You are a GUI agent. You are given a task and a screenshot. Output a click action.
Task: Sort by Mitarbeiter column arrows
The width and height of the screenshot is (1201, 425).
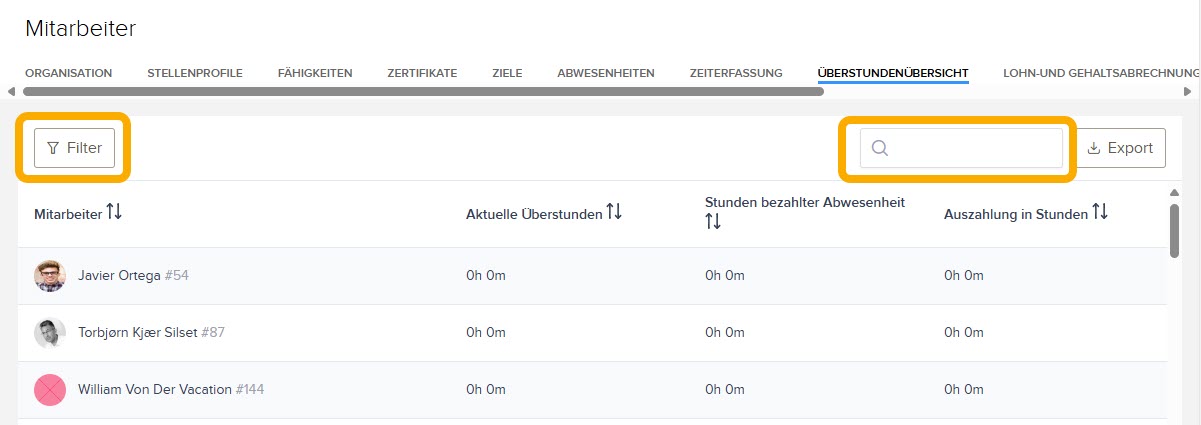pyautogui.click(x=114, y=213)
